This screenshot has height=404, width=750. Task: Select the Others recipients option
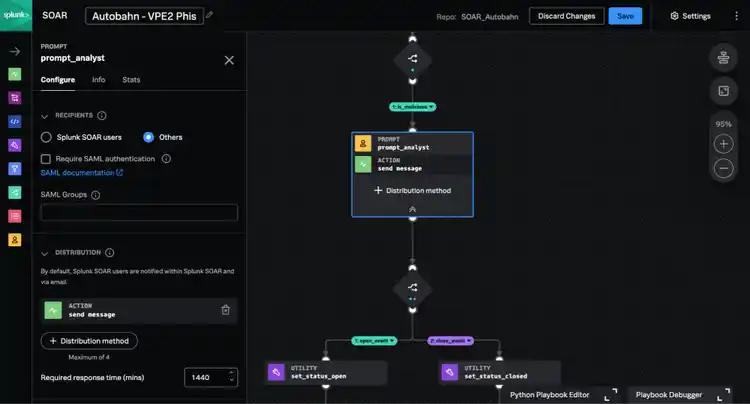click(x=149, y=137)
